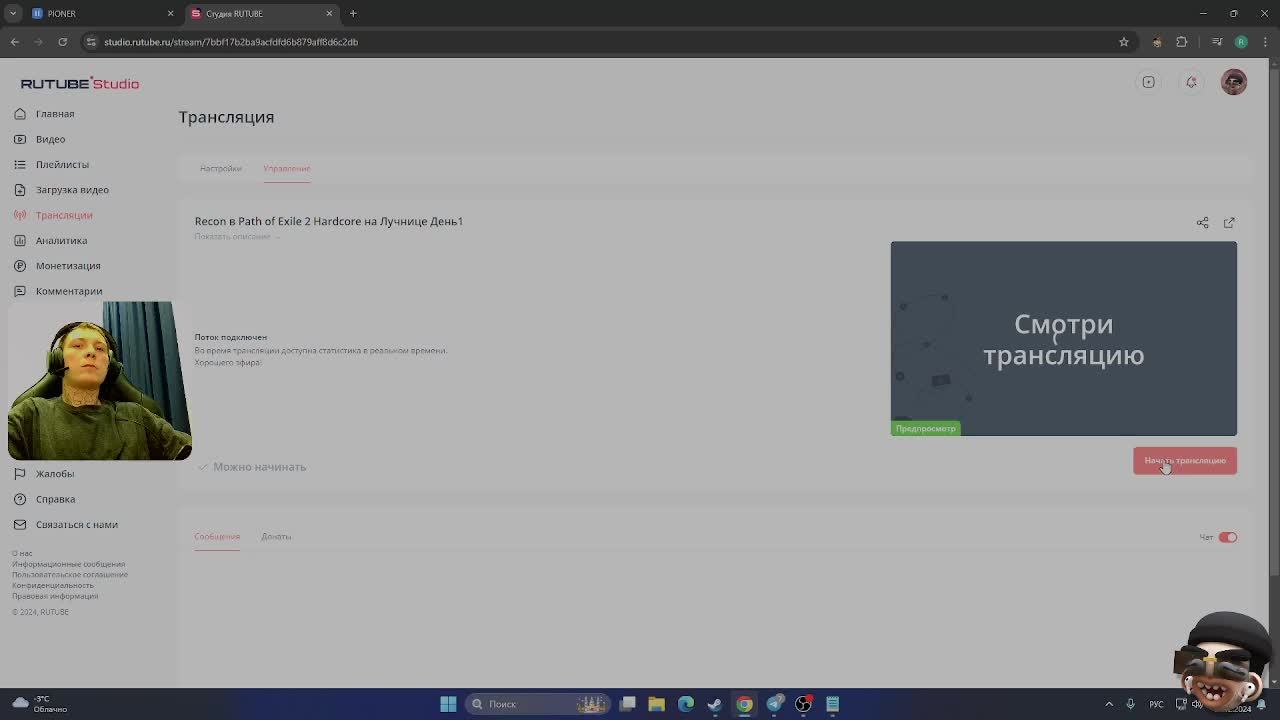Open Информационные сообщения footer link
Viewport: 1280px width, 720px height.
coord(69,564)
